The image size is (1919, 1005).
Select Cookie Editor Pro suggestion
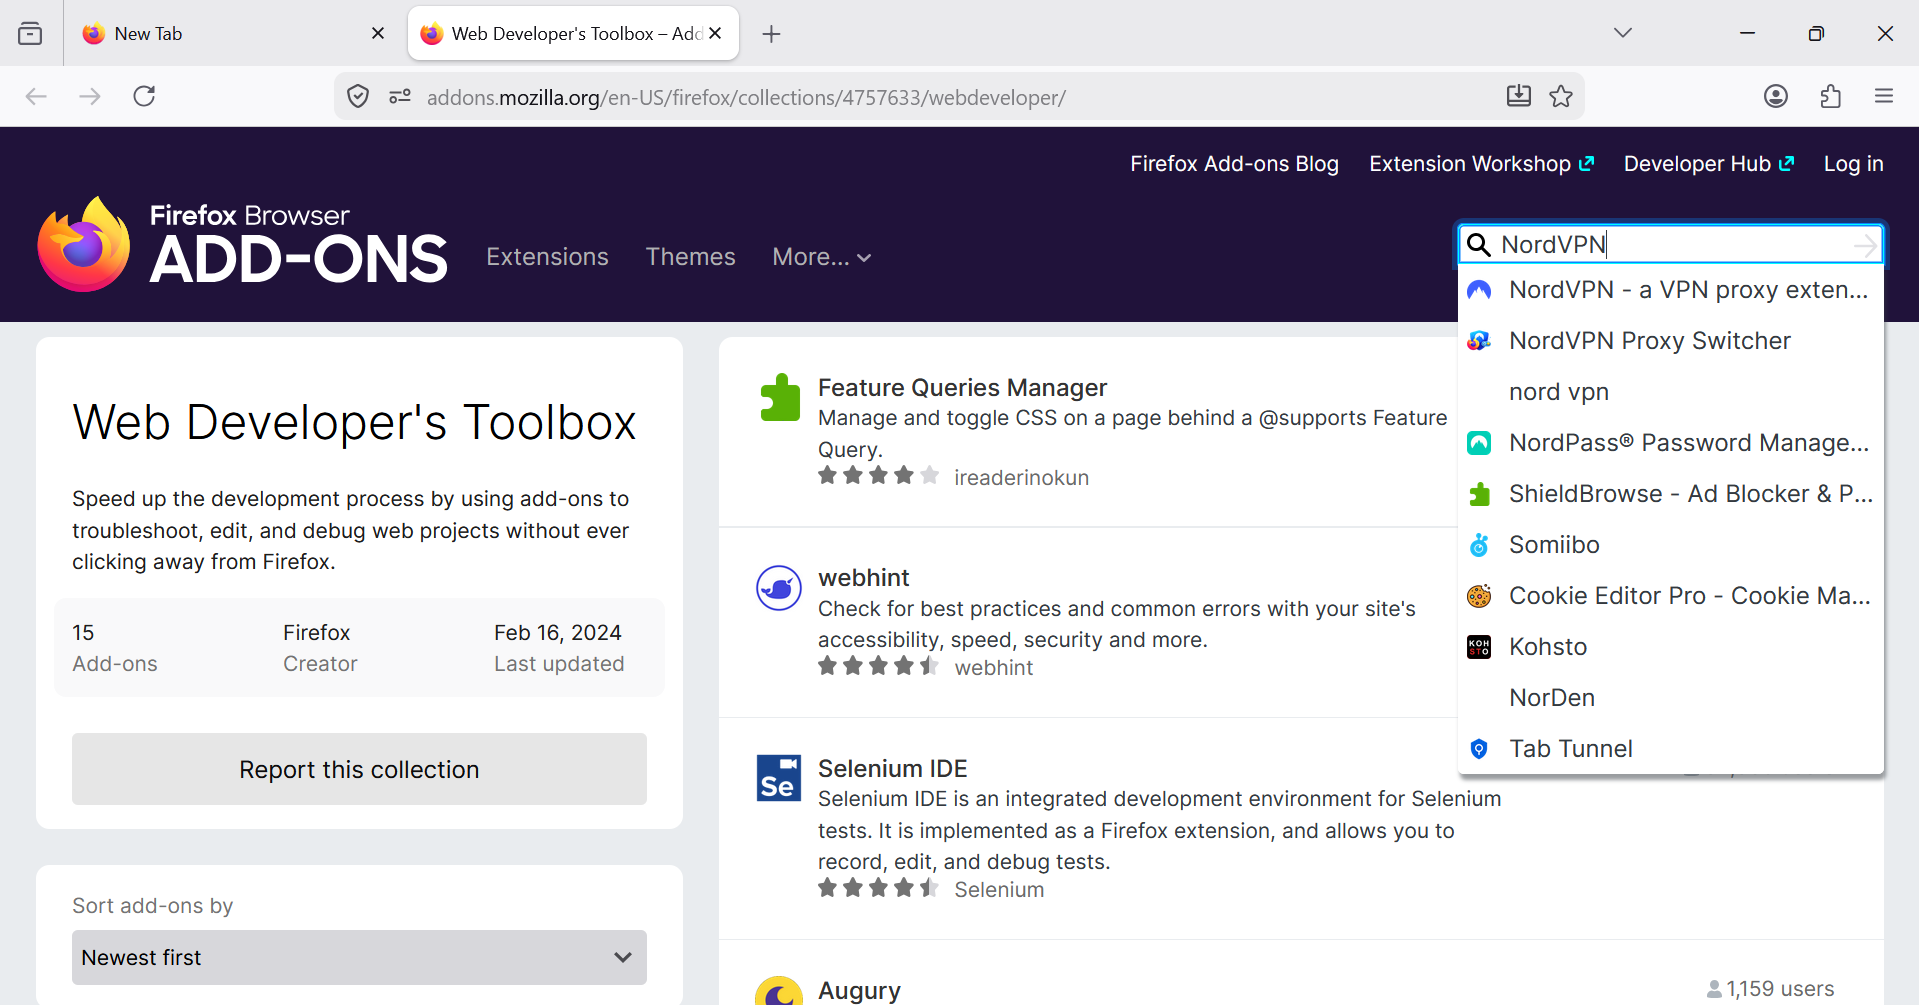coord(1671,596)
